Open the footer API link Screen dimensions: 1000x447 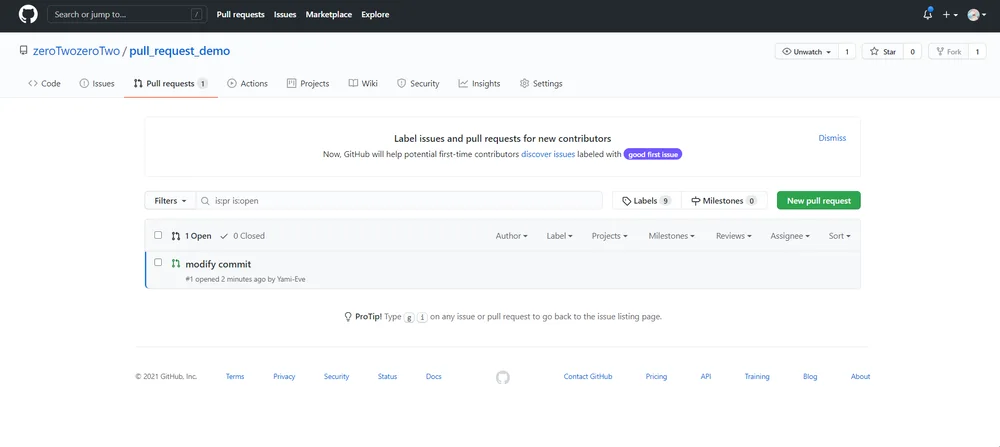705,377
